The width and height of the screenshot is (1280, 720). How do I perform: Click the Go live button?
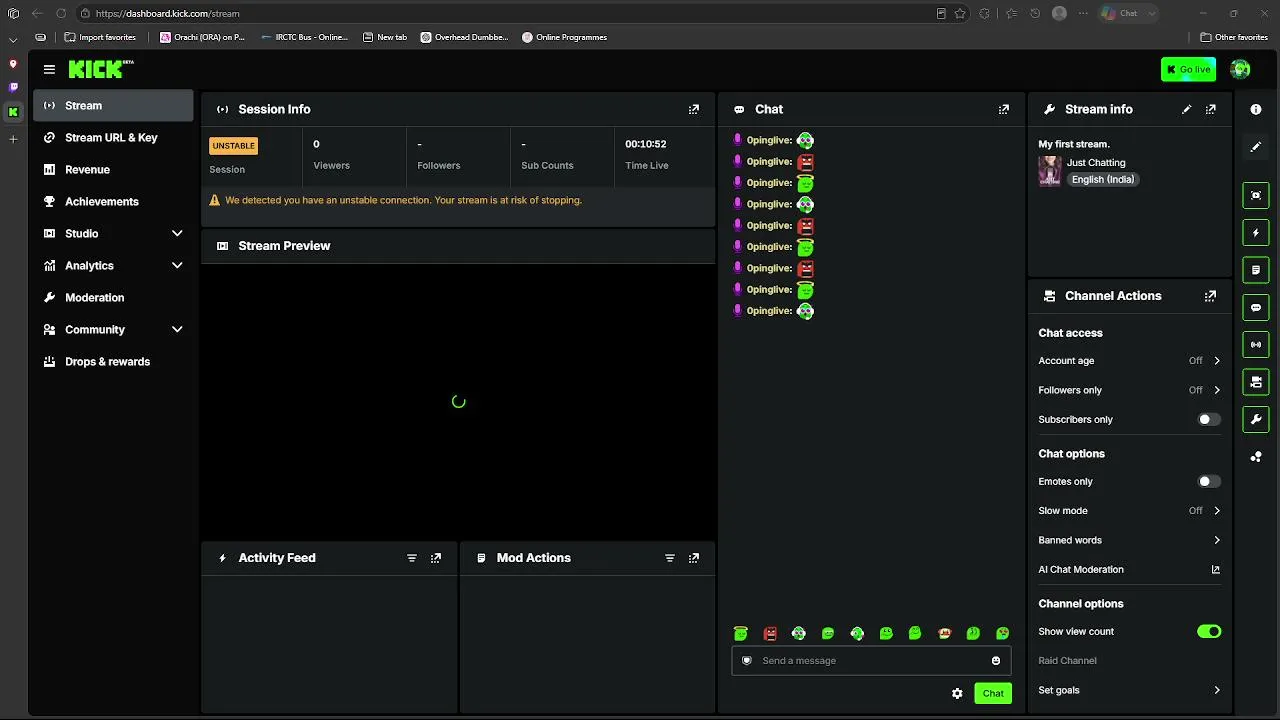(1188, 69)
